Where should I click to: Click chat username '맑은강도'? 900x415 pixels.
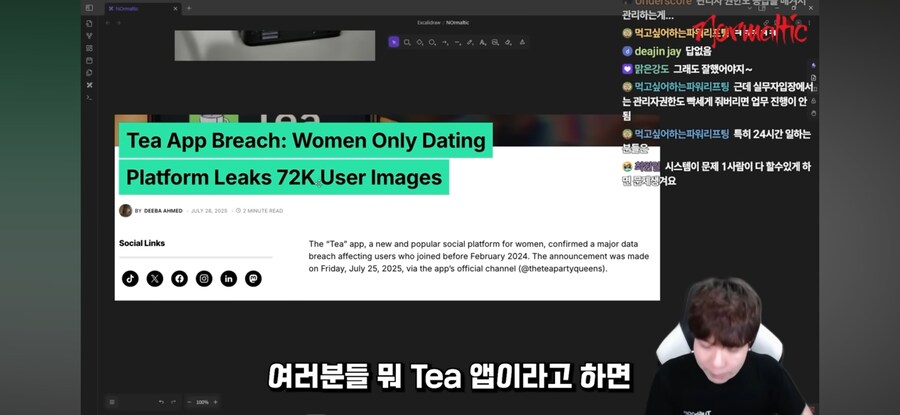click(651, 69)
